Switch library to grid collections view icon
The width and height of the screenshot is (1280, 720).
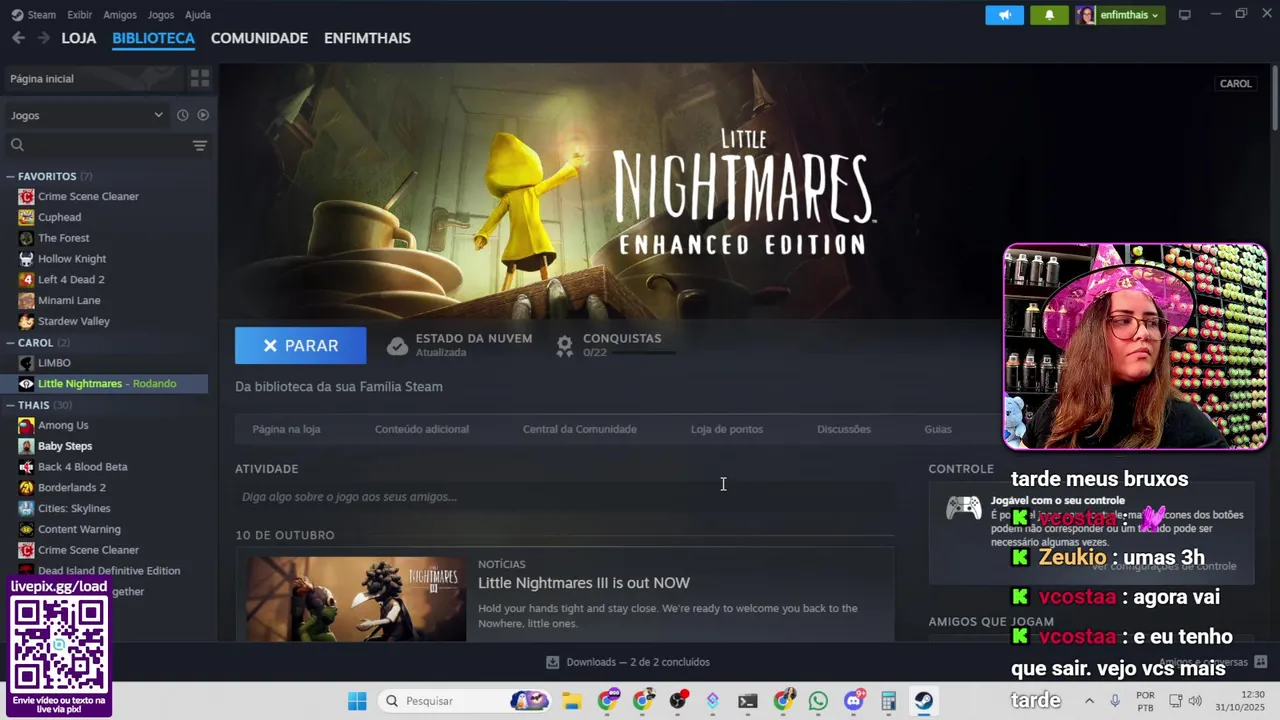click(x=200, y=78)
